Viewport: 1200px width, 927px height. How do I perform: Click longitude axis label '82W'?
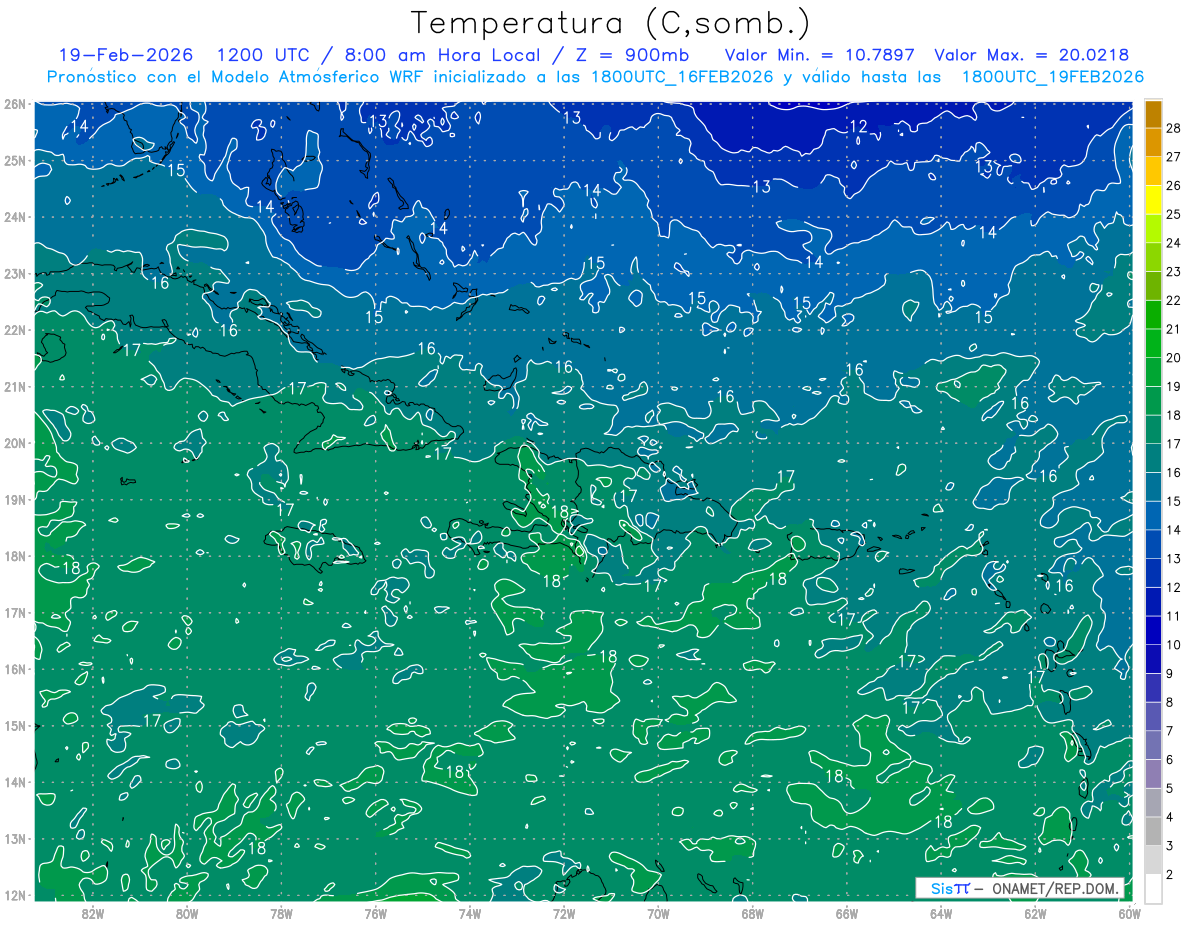click(x=93, y=913)
